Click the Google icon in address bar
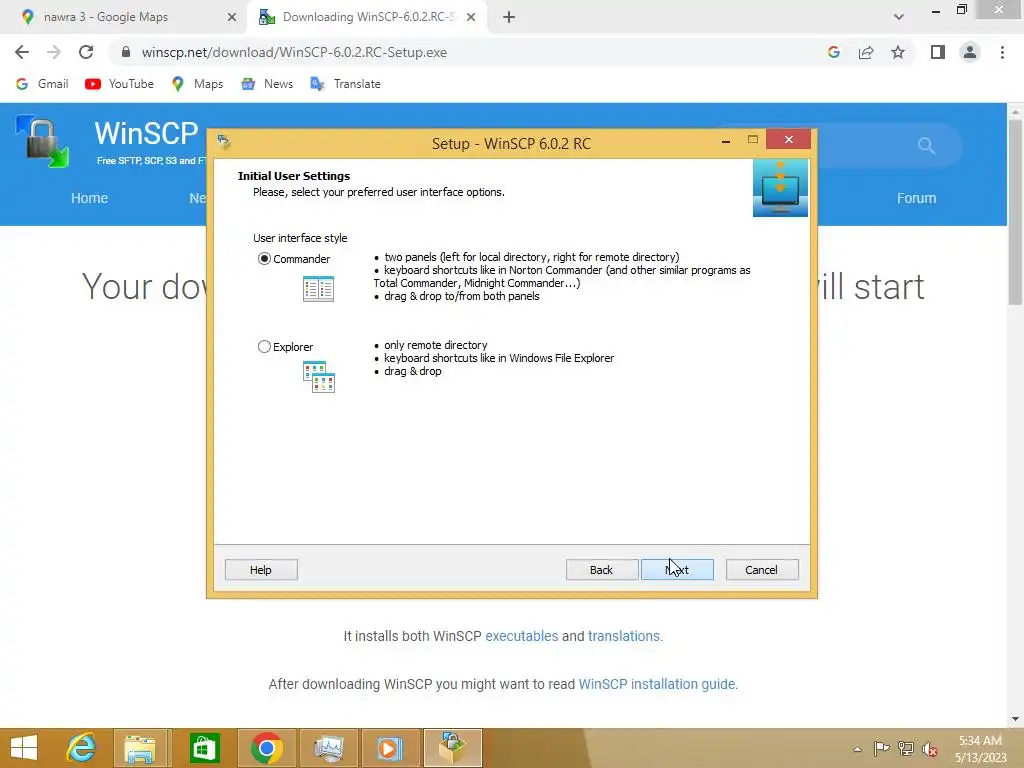Viewport: 1024px width, 768px height. [x=834, y=52]
